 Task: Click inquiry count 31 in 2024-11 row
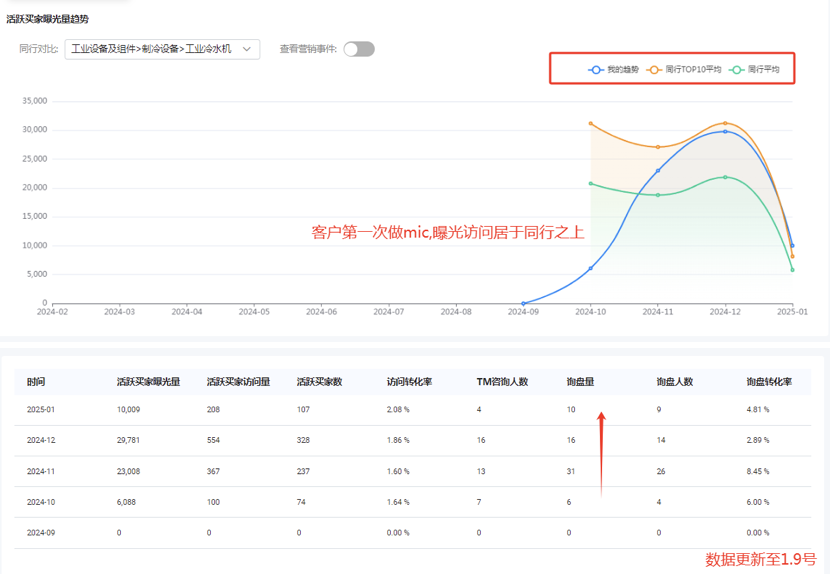tap(571, 471)
